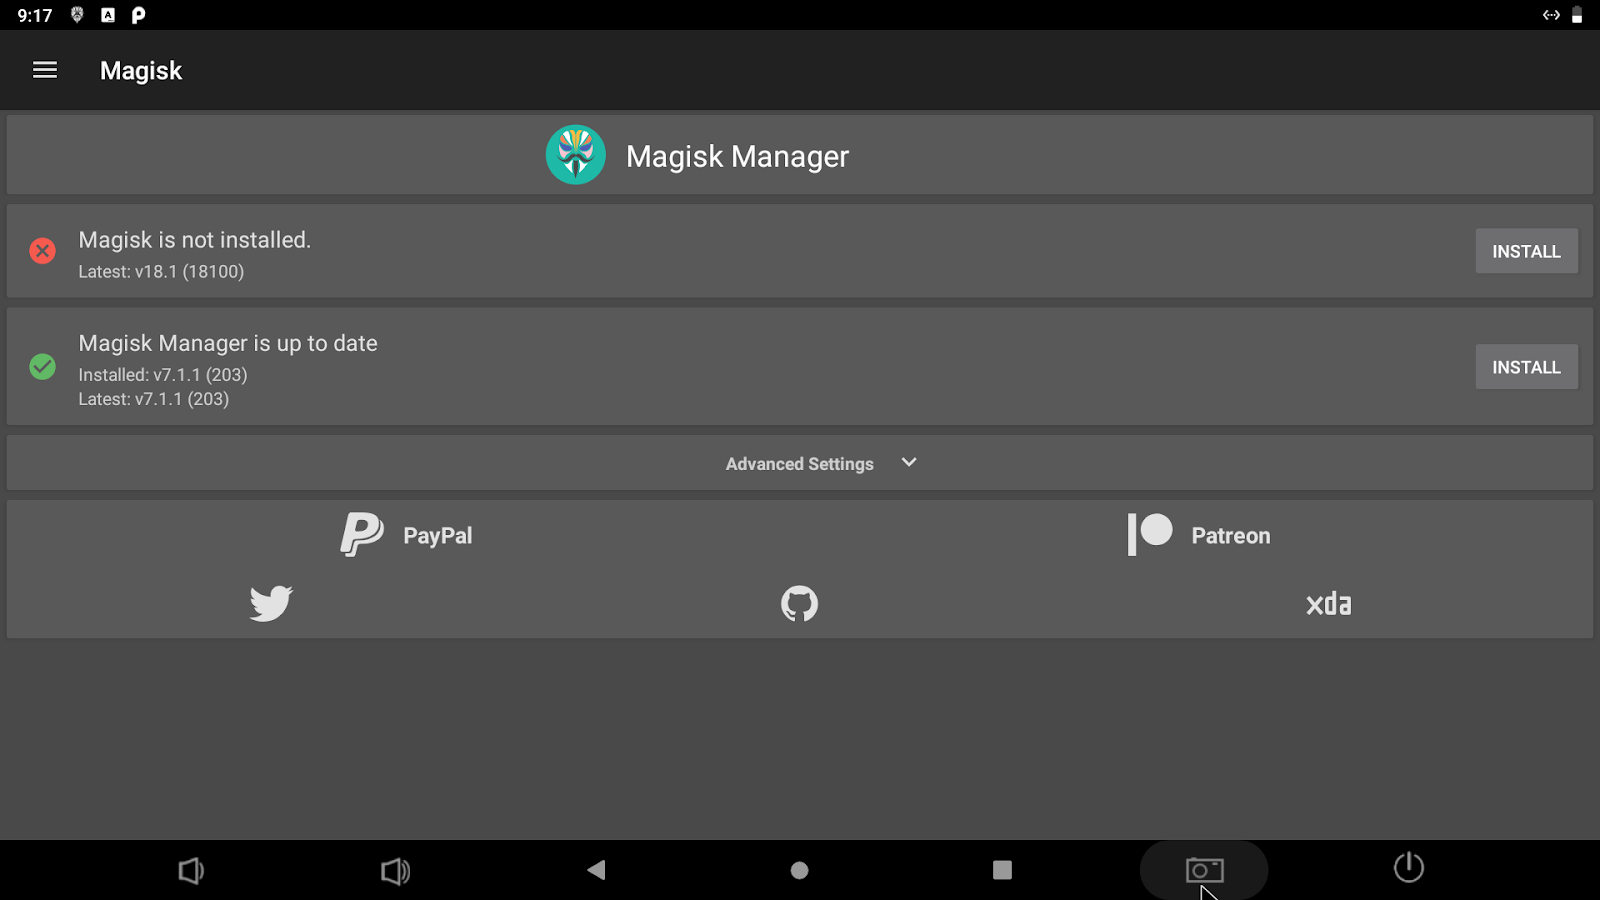Click the battery status icon
Viewport: 1600px width, 900px height.
[x=1577, y=15]
